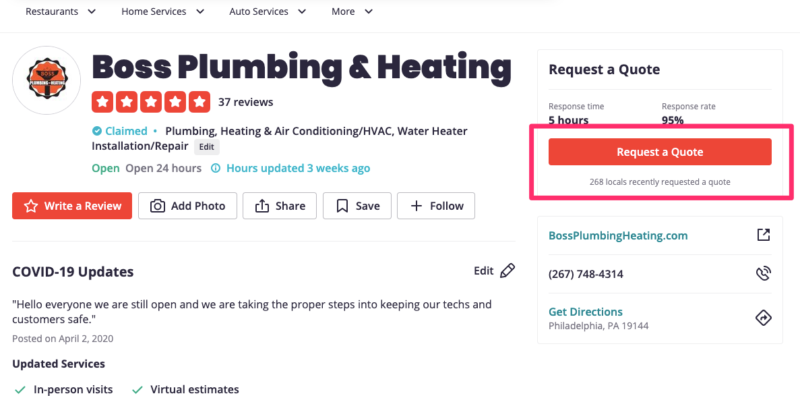Click the Add Photo button
Image resolution: width=800 pixels, height=396 pixels.
[x=187, y=206]
